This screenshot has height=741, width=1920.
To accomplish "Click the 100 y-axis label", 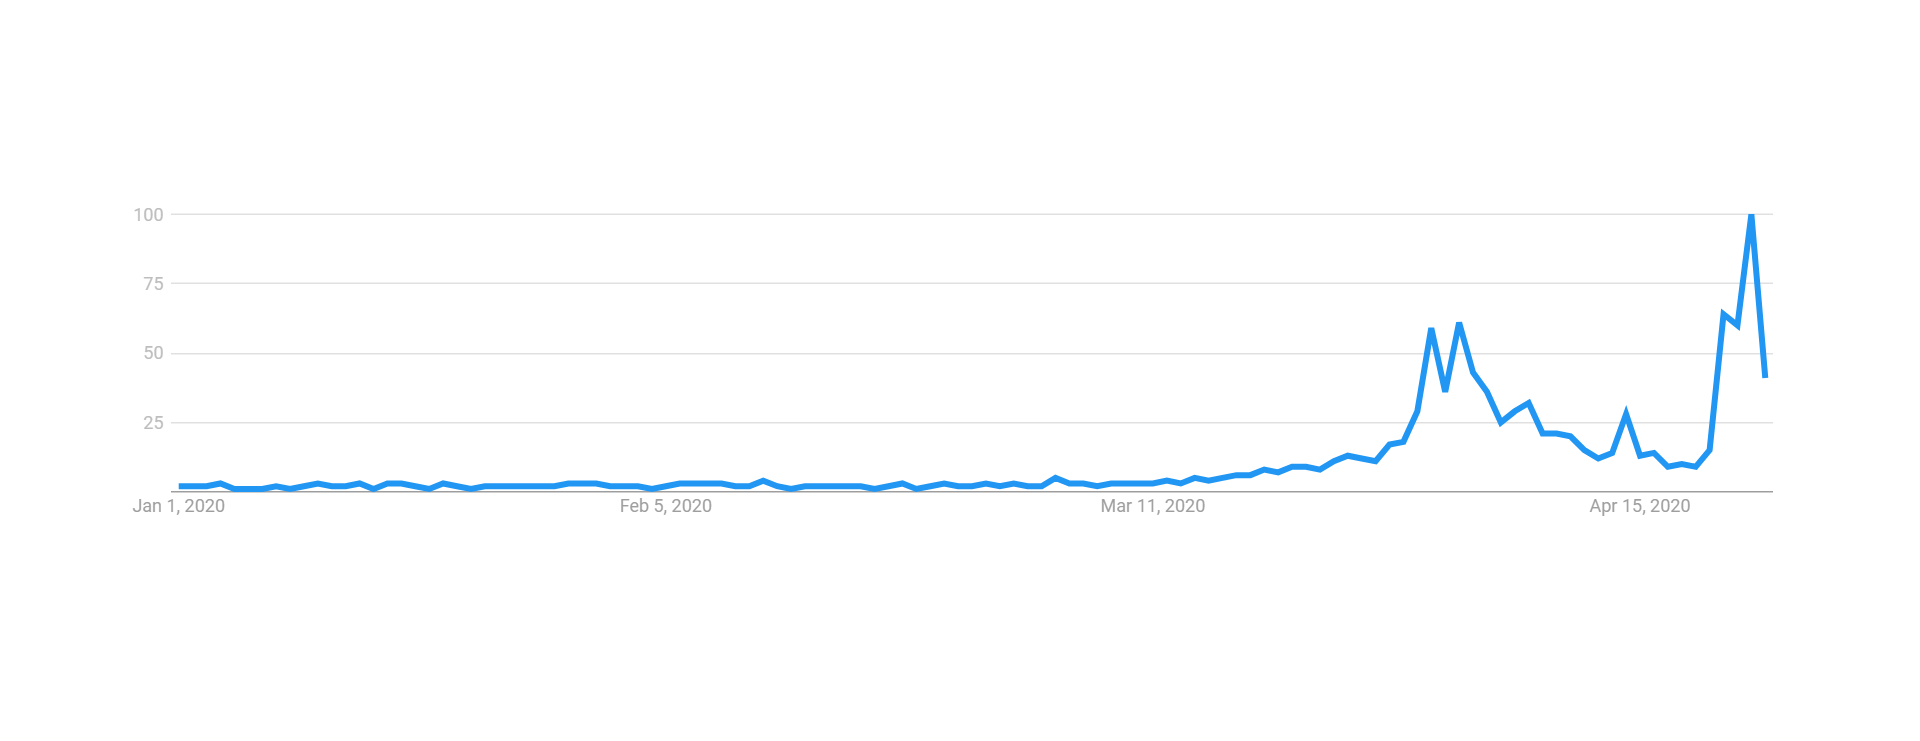I will click(x=148, y=215).
